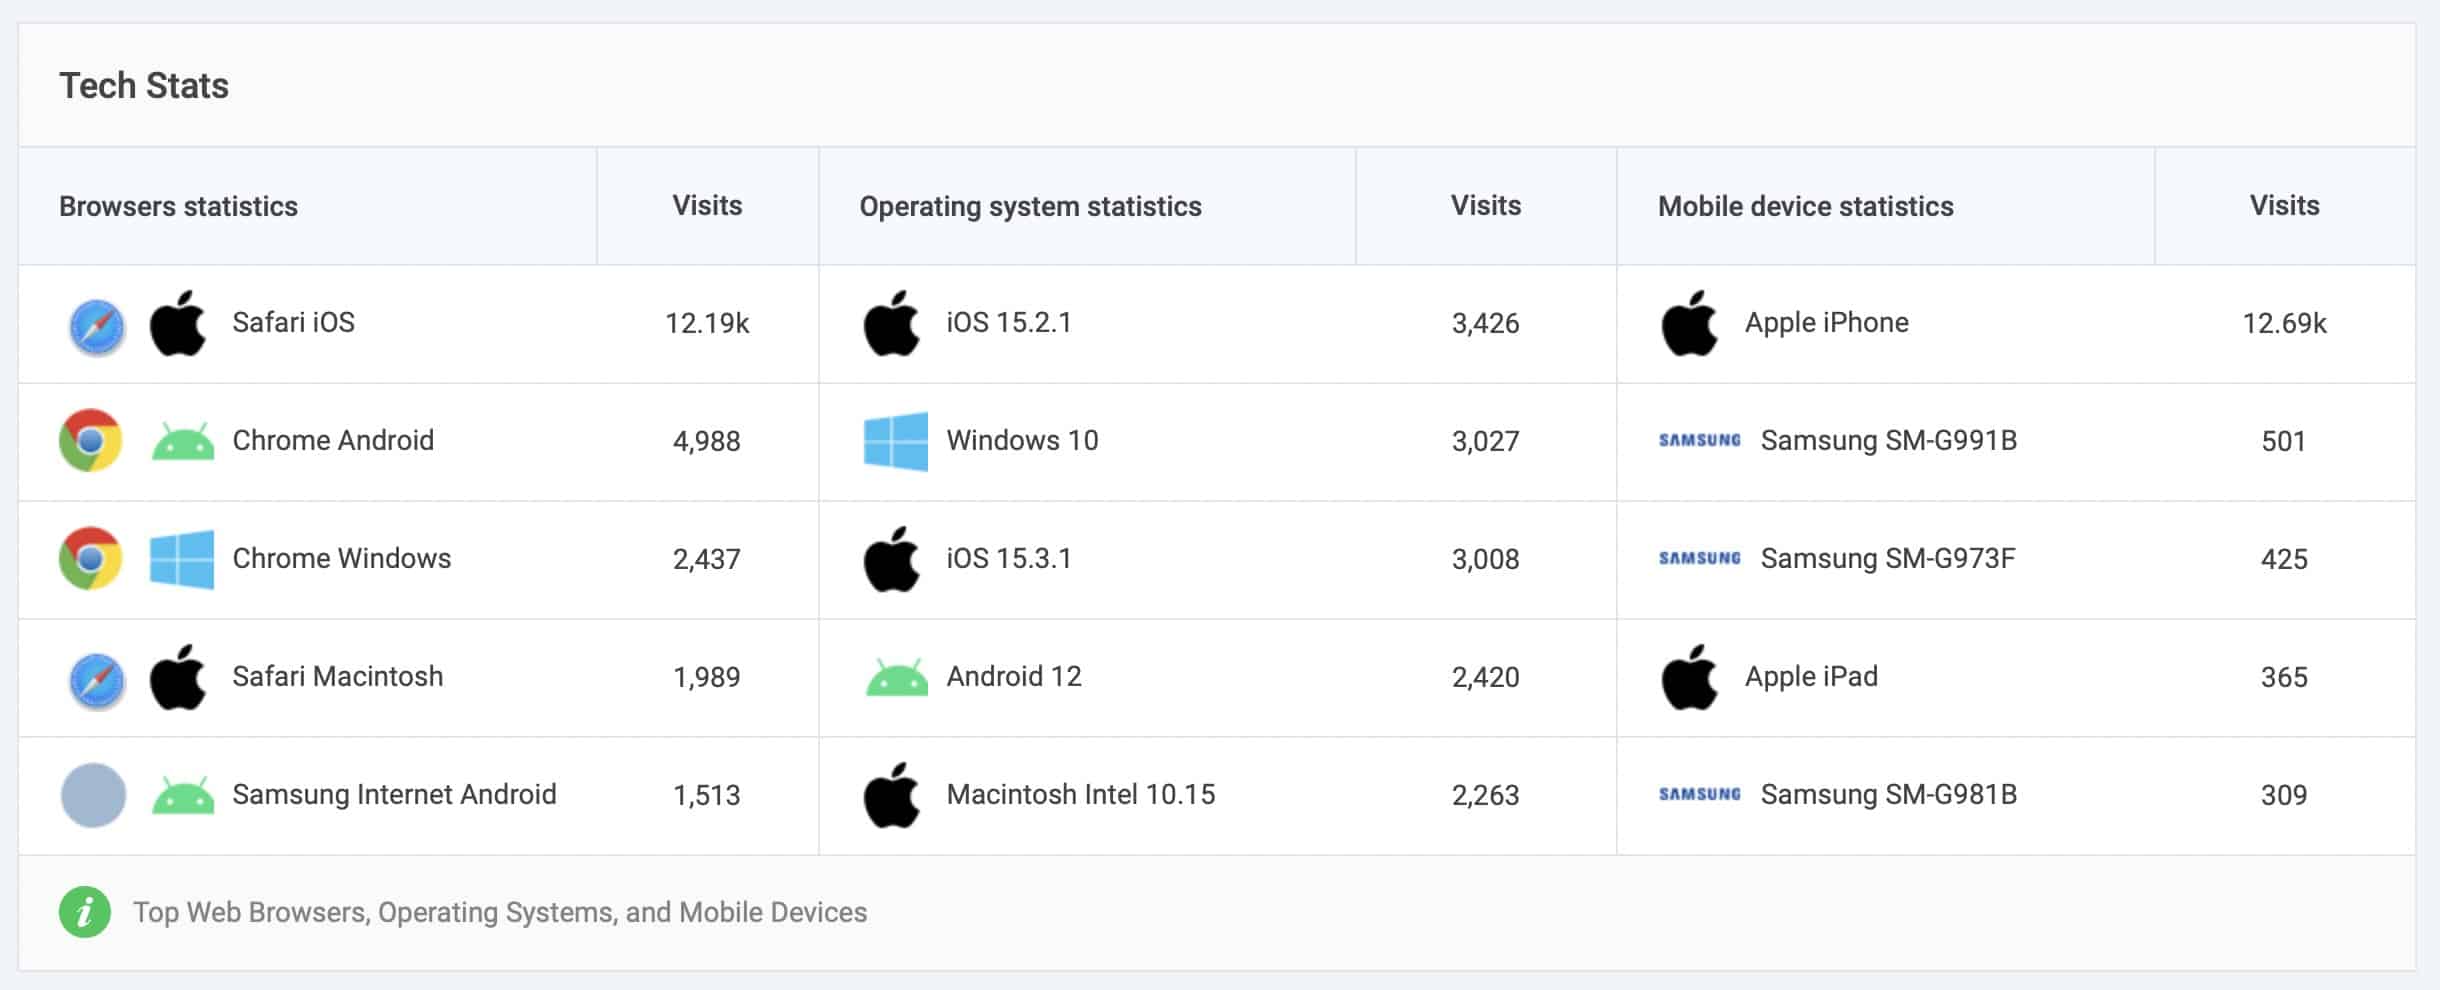Select the Samsung SM-G973F label
The width and height of the screenshot is (2440, 990).
coord(1888,559)
